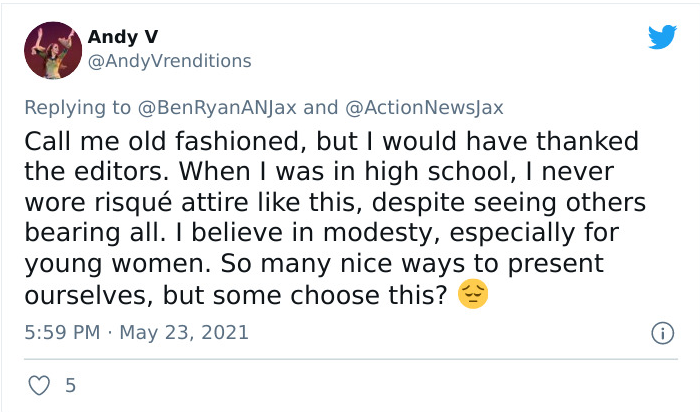Click the 5:59 PM timestamp
Image resolution: width=700 pixels, height=412 pixels.
coord(61,332)
